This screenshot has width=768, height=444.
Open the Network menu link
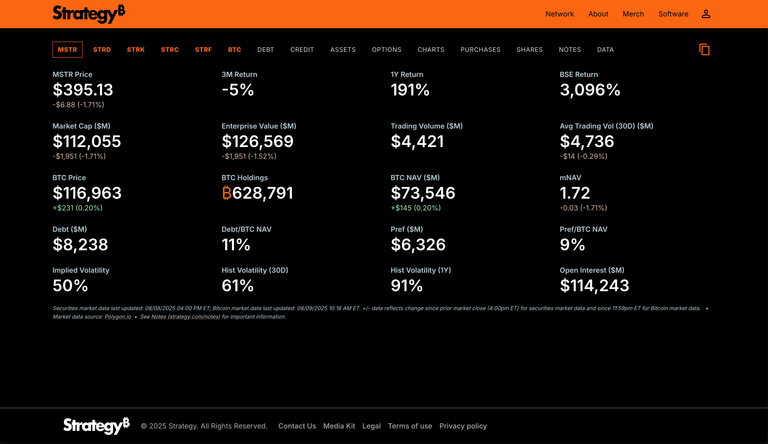560,14
